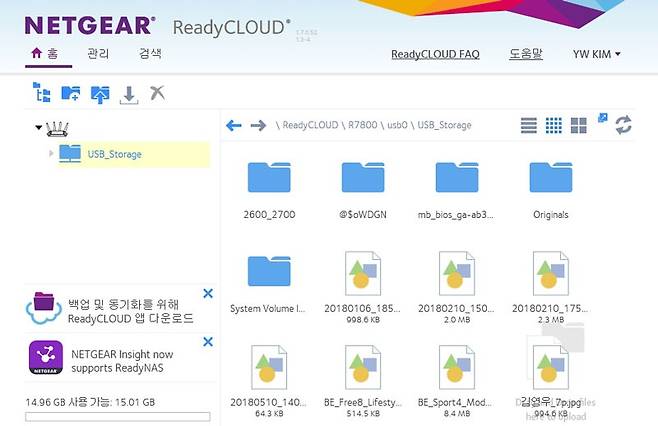Click the 14.96 GB storage status text
This screenshot has width=658, height=426.
pos(90,402)
